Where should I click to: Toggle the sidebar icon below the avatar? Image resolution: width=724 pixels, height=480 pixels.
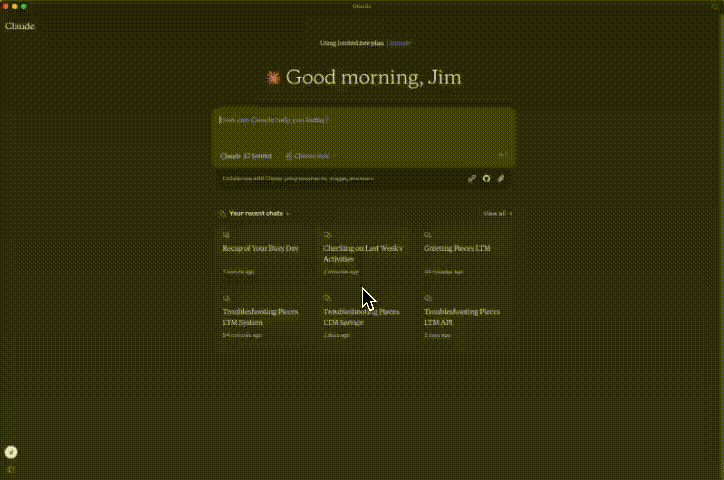[11, 470]
